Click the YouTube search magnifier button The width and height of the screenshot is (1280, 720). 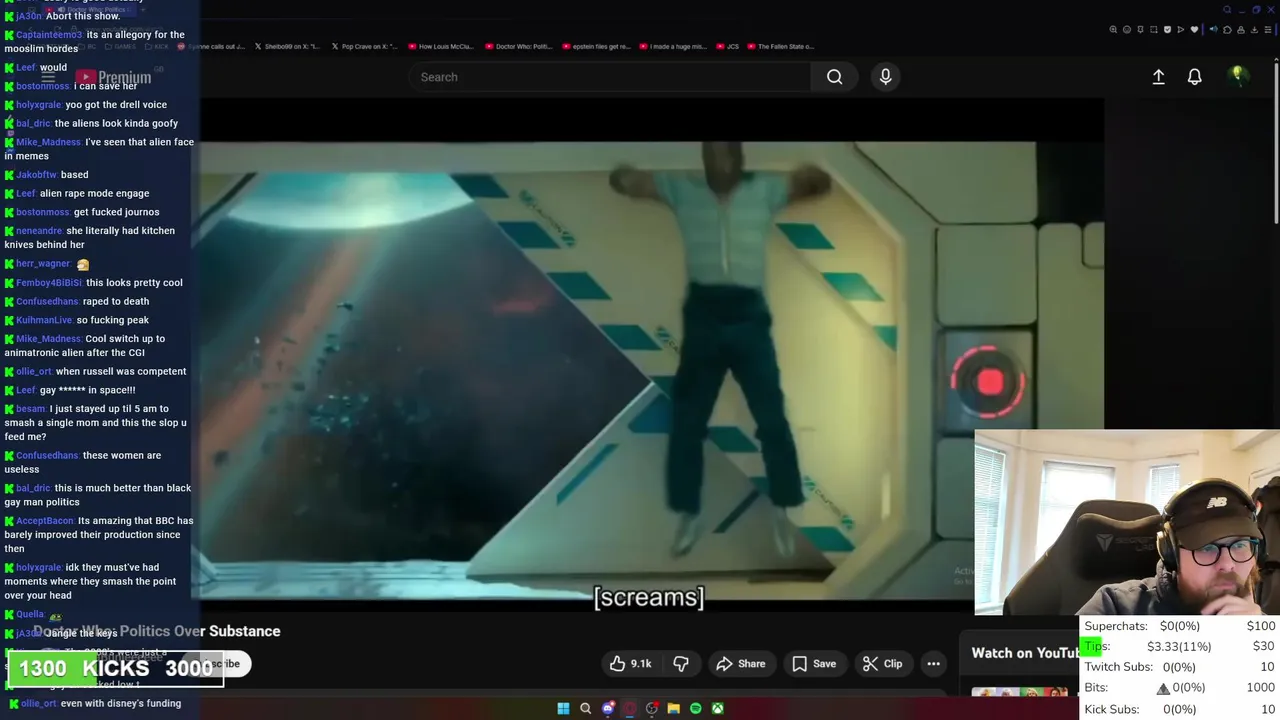834,77
